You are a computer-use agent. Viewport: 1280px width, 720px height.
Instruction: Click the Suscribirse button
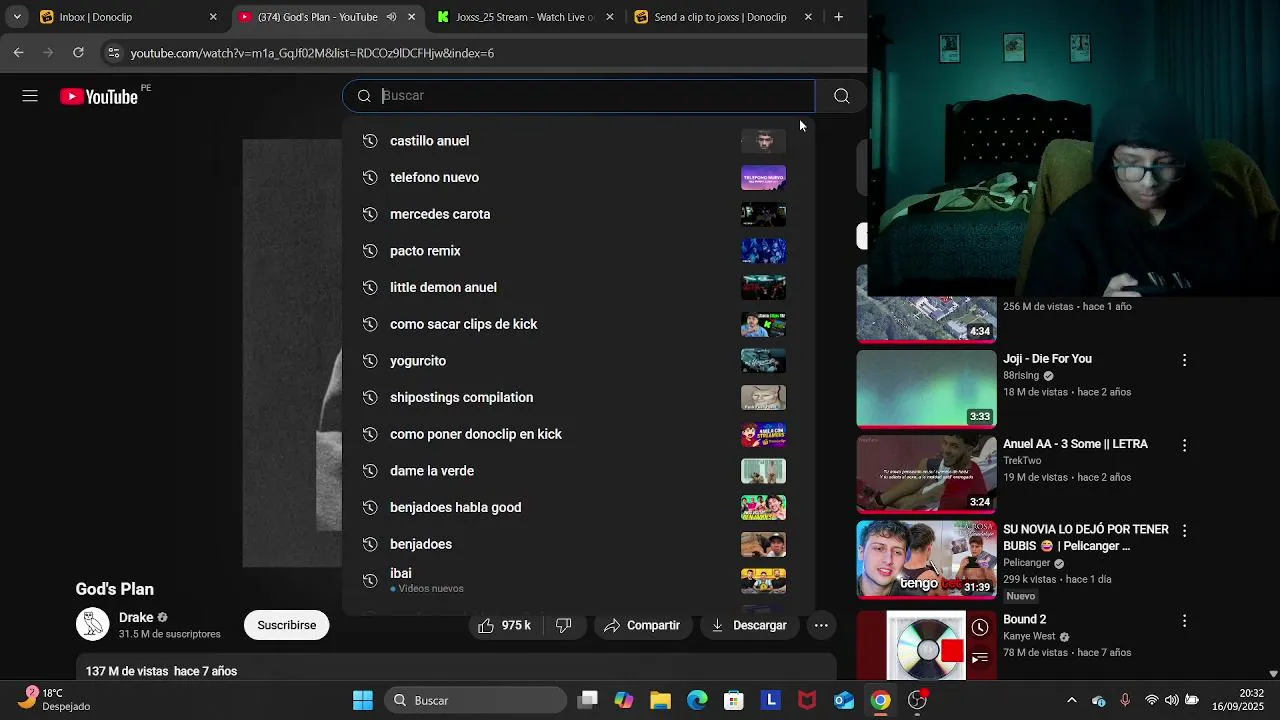[x=286, y=625]
